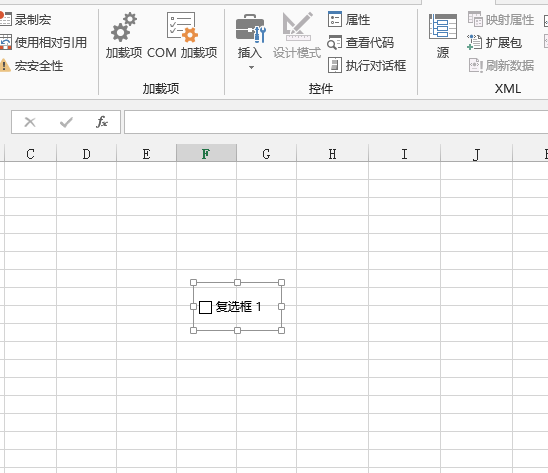Click 执行对话框 run dialog
The height and width of the screenshot is (473, 548).
tap(367, 65)
